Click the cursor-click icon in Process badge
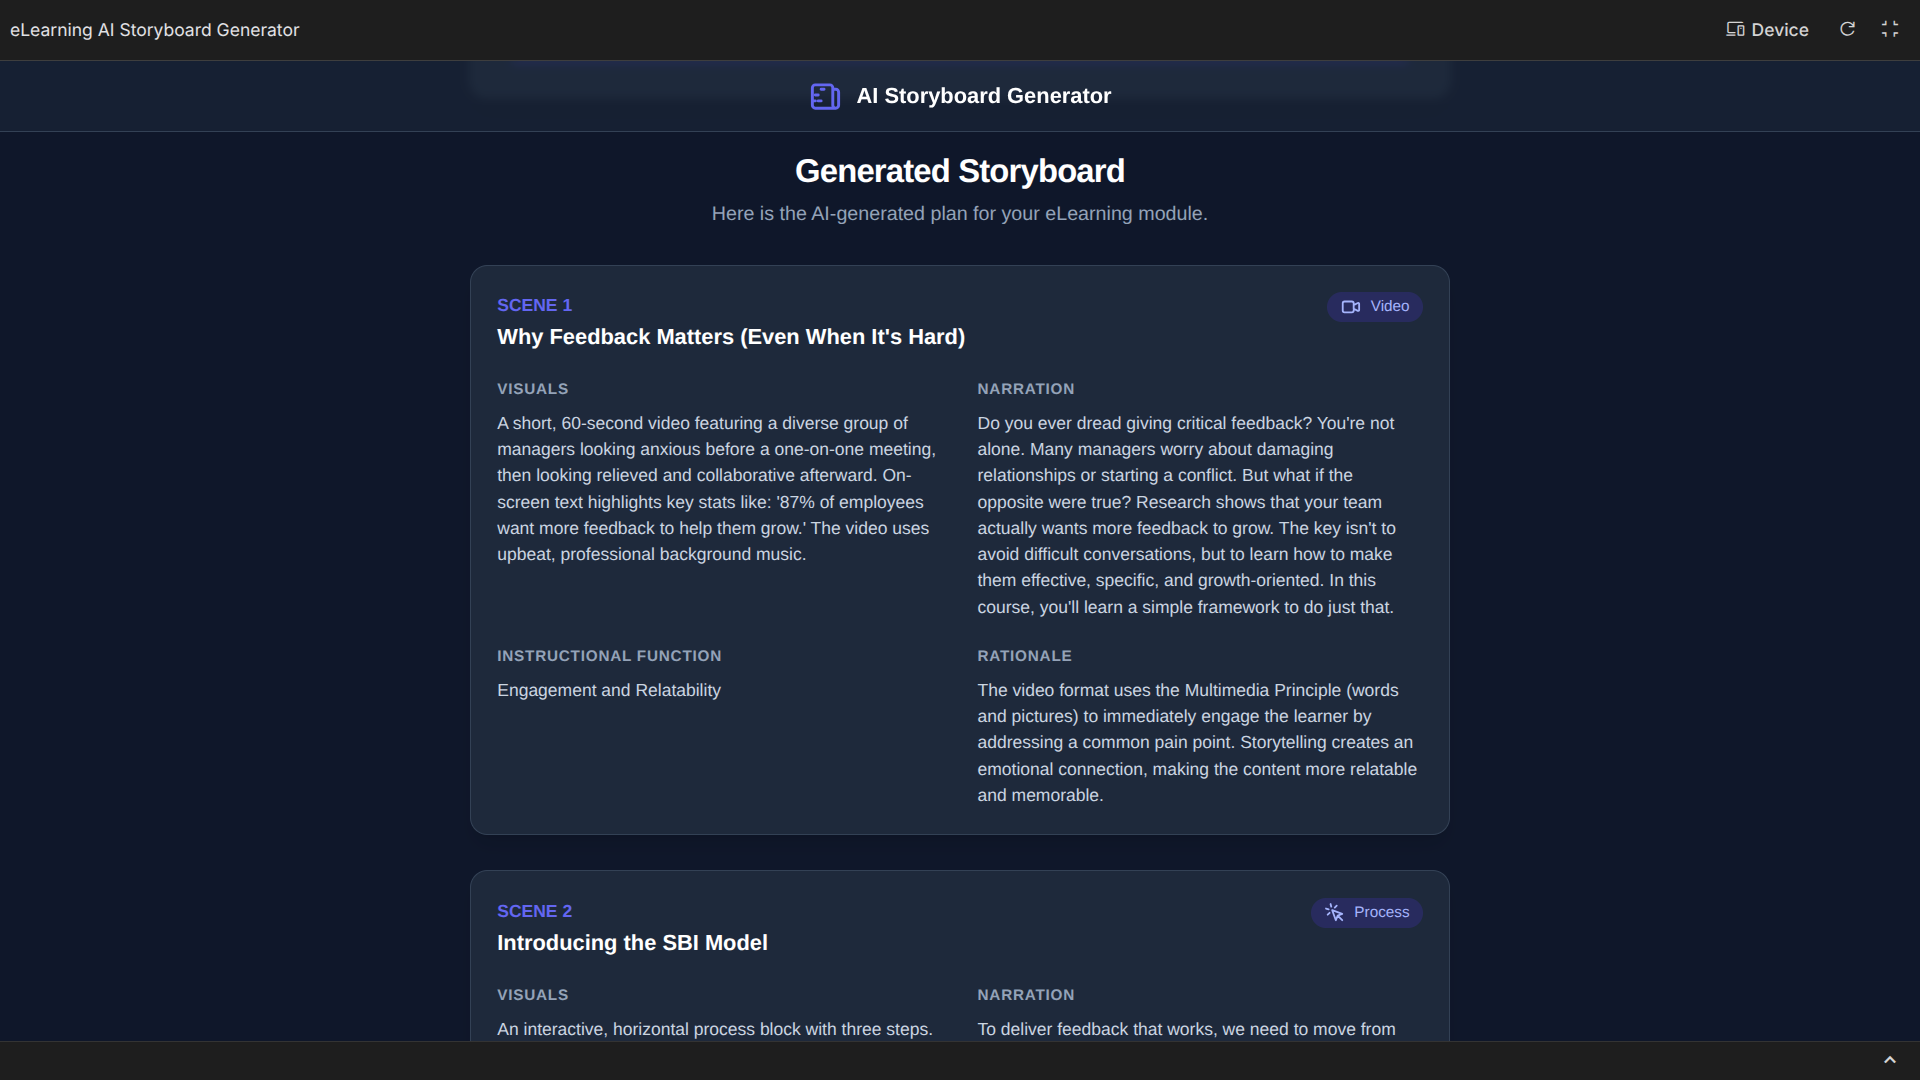The image size is (1920, 1080). coord(1334,912)
